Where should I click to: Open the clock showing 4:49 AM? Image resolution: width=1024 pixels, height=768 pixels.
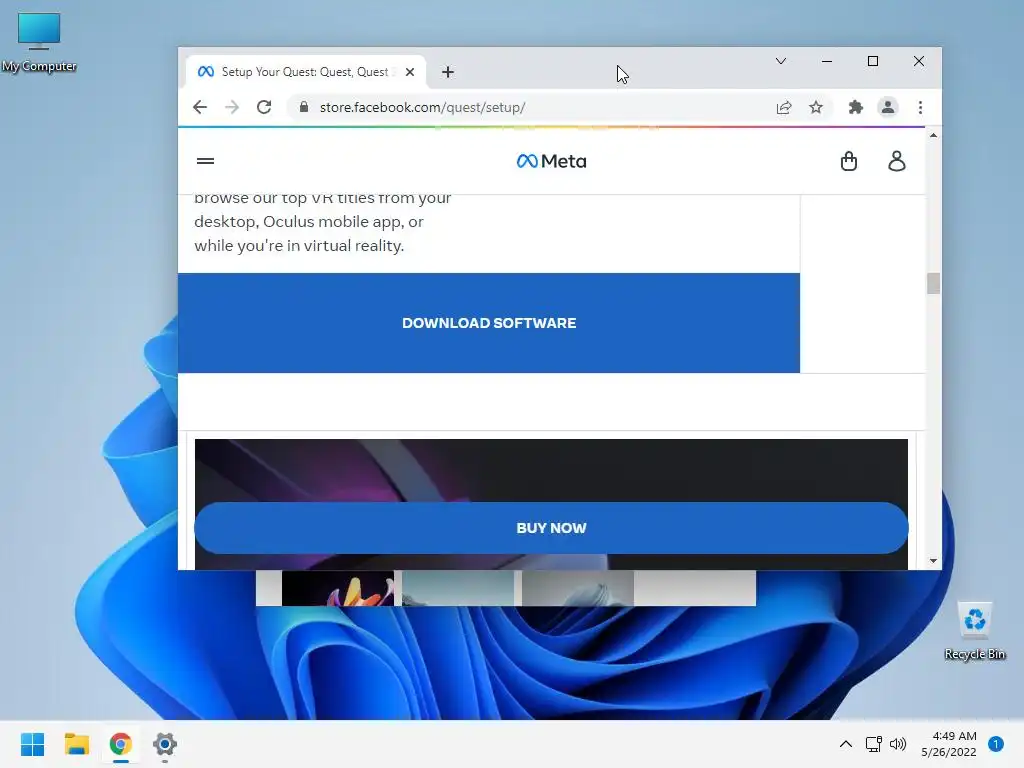point(949,744)
